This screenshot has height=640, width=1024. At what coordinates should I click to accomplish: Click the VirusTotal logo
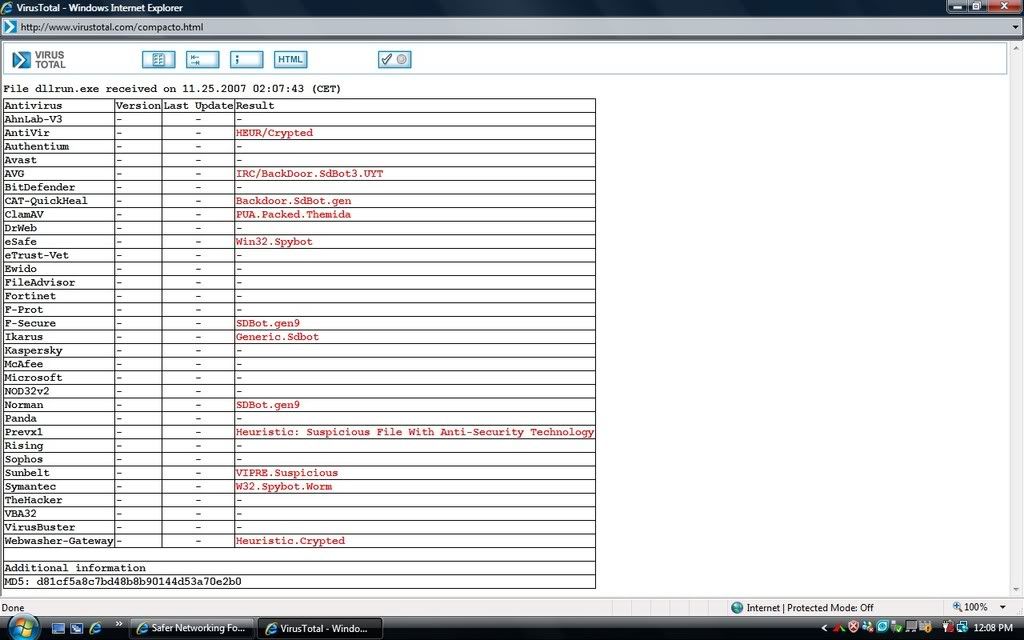(x=39, y=59)
